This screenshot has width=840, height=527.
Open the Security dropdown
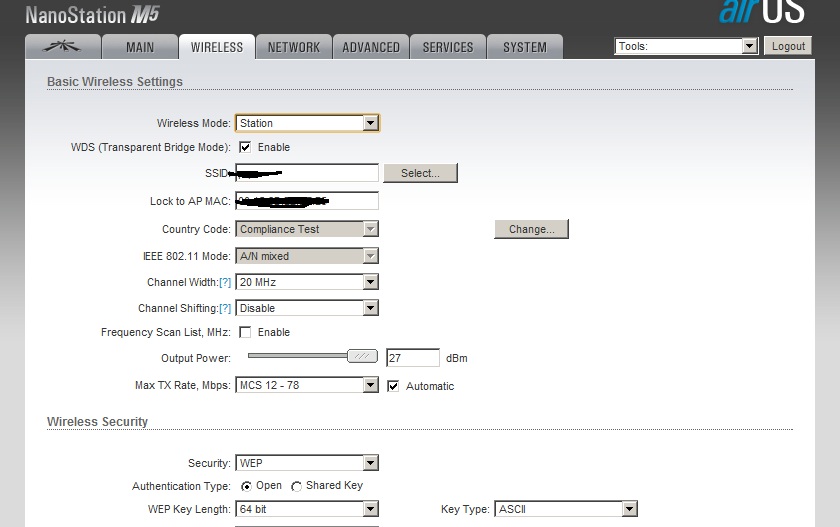coord(307,463)
